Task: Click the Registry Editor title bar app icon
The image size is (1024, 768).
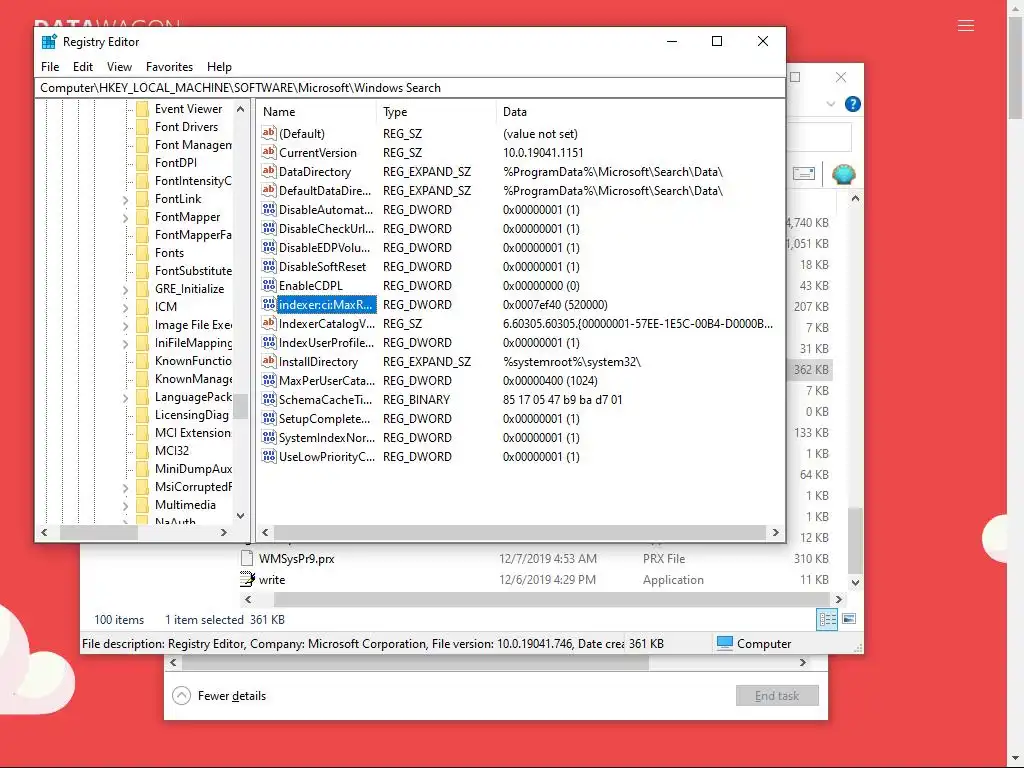Action: coord(49,42)
